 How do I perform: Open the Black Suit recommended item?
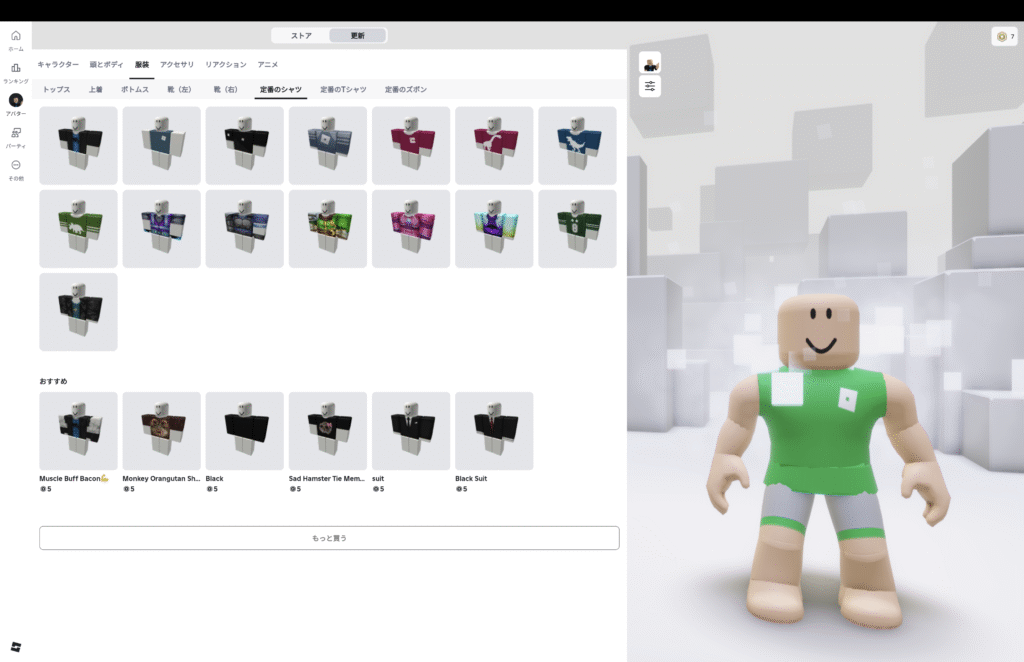(494, 431)
